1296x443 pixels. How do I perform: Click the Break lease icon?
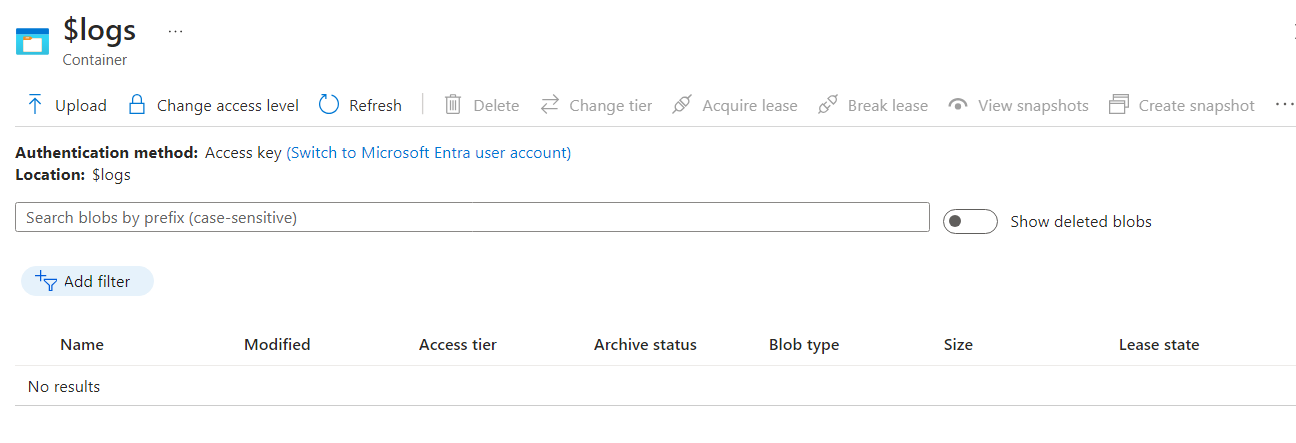(827, 105)
